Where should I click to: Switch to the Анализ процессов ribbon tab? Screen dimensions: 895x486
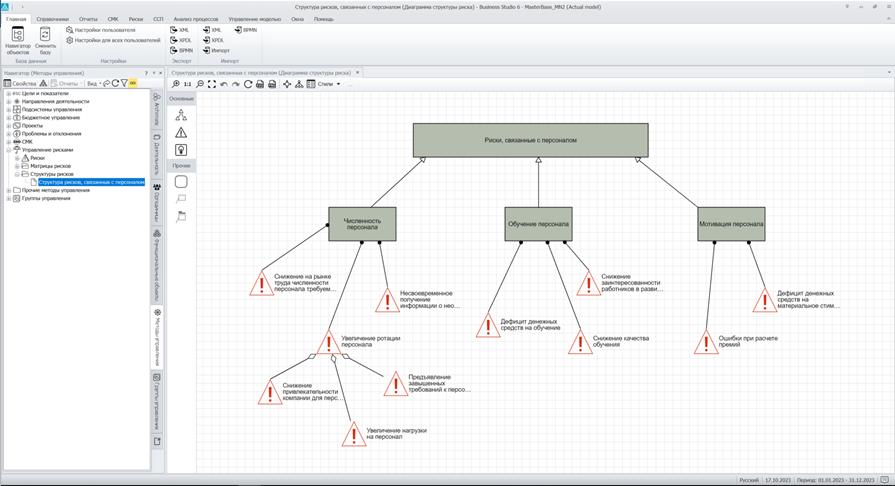(198, 19)
